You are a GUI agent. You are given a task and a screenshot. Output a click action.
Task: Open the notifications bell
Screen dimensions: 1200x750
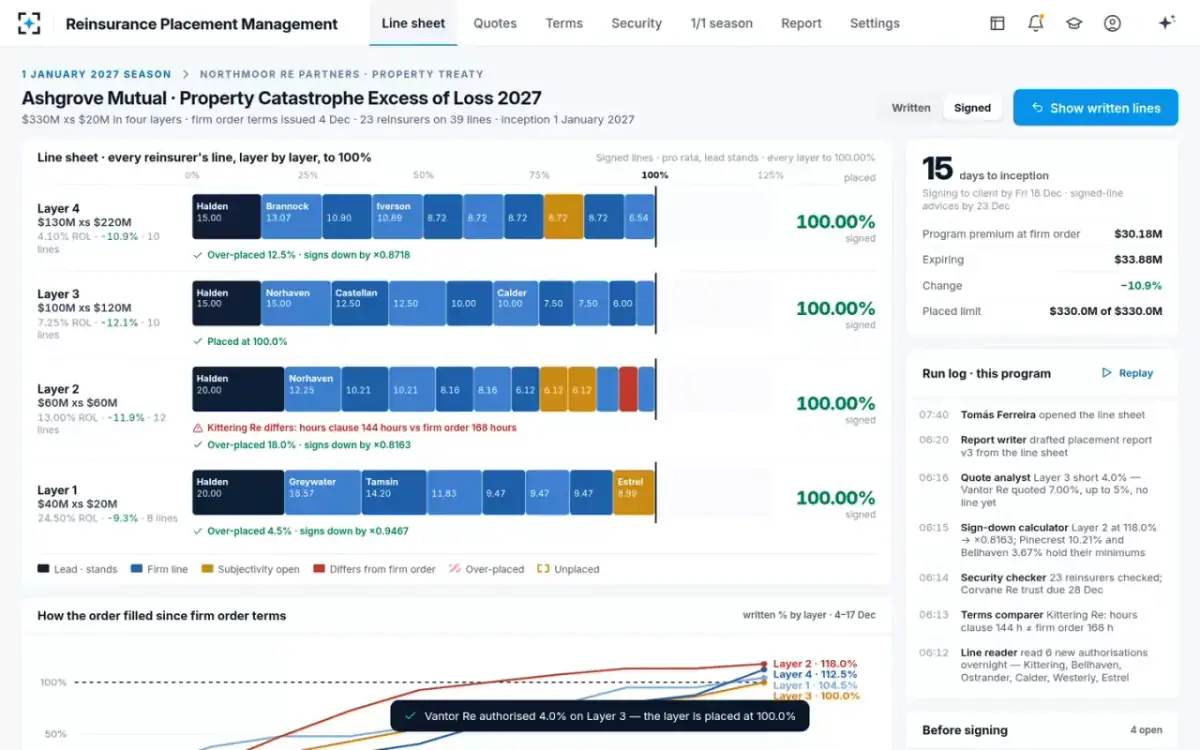[x=1035, y=23]
